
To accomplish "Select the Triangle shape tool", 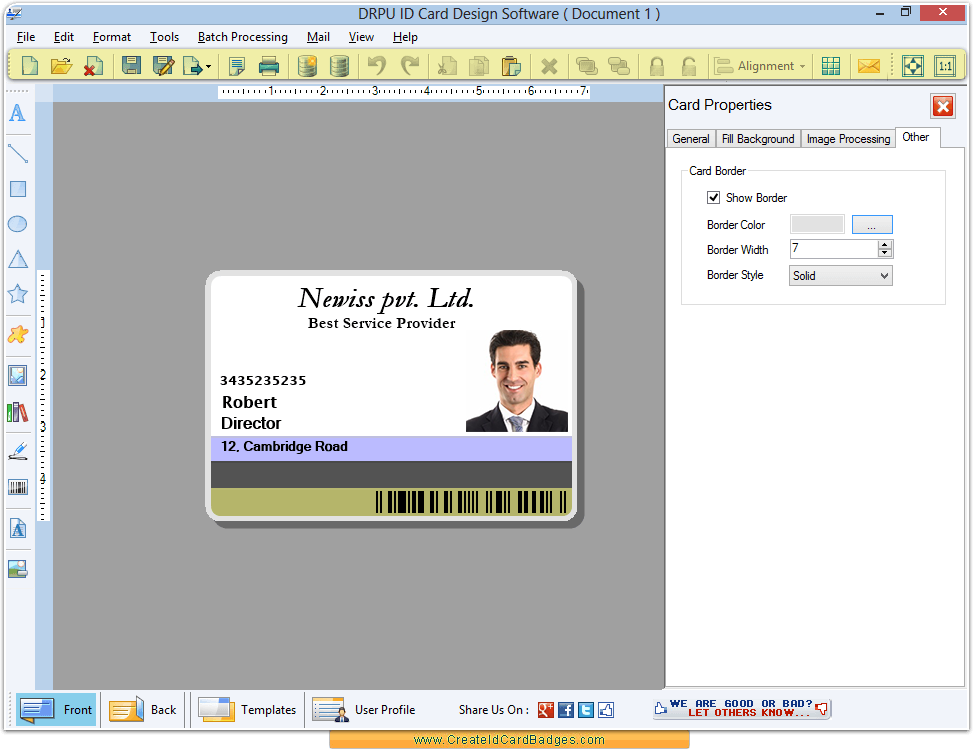I will [x=18, y=259].
